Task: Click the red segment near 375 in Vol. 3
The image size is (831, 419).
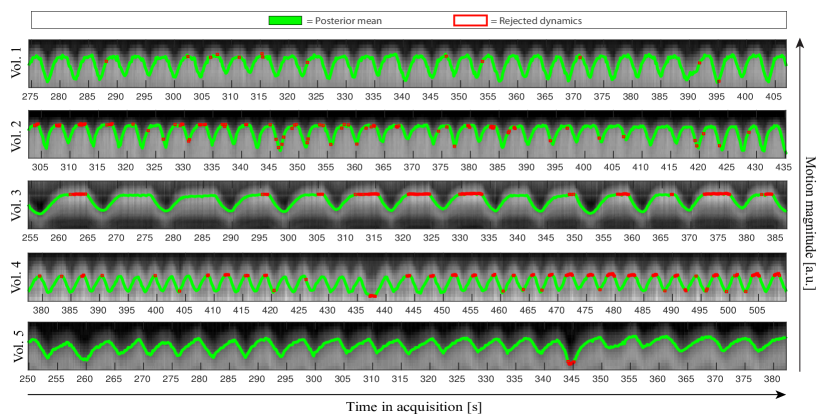Action: [717, 194]
